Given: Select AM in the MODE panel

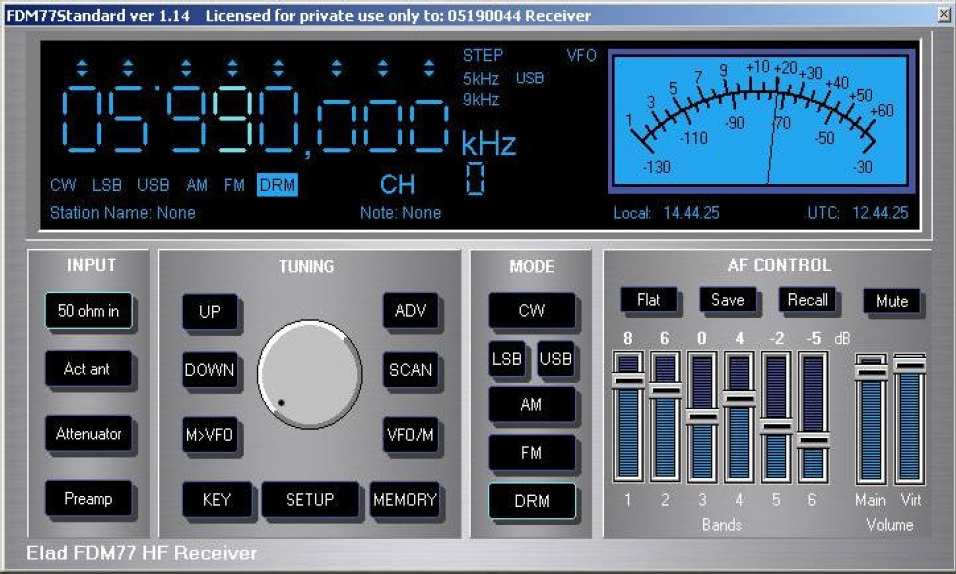Looking at the screenshot, I should pyautogui.click(x=532, y=404).
